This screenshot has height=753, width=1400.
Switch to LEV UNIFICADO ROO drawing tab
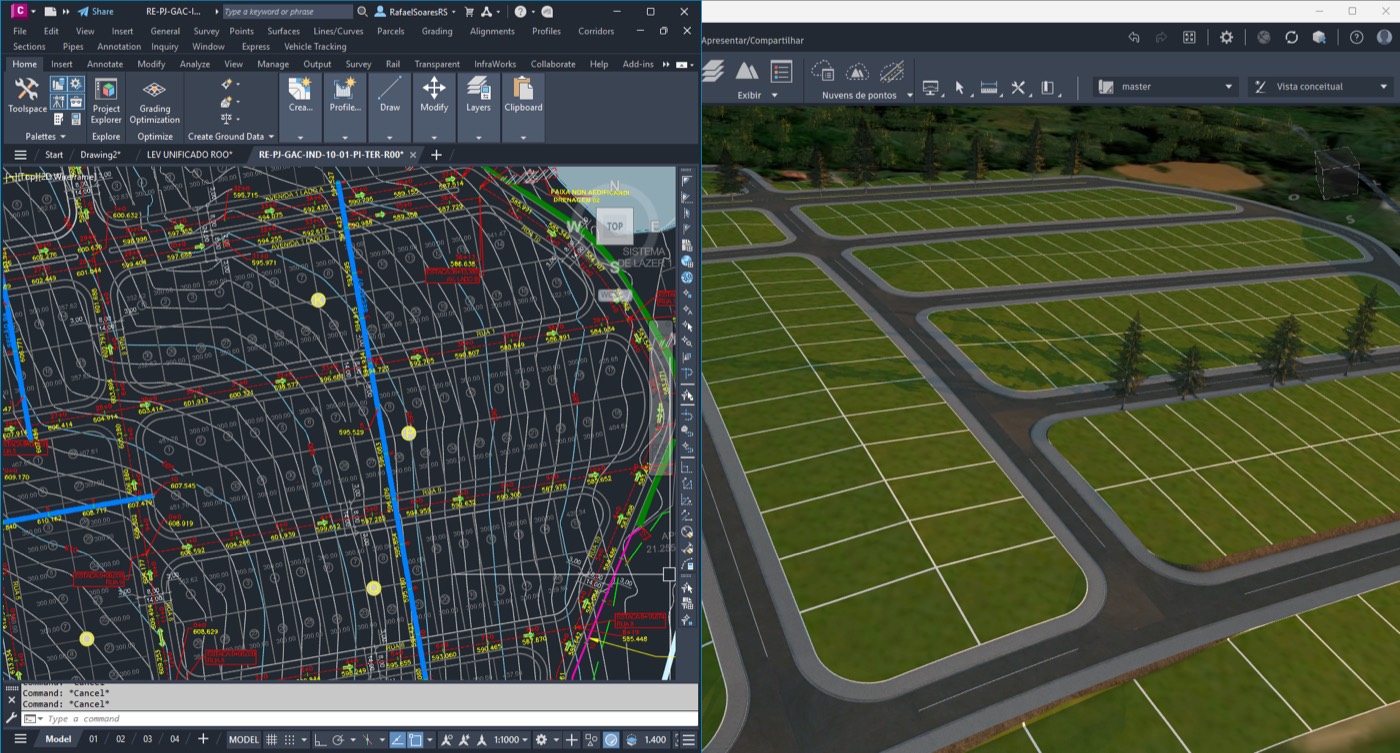189,155
